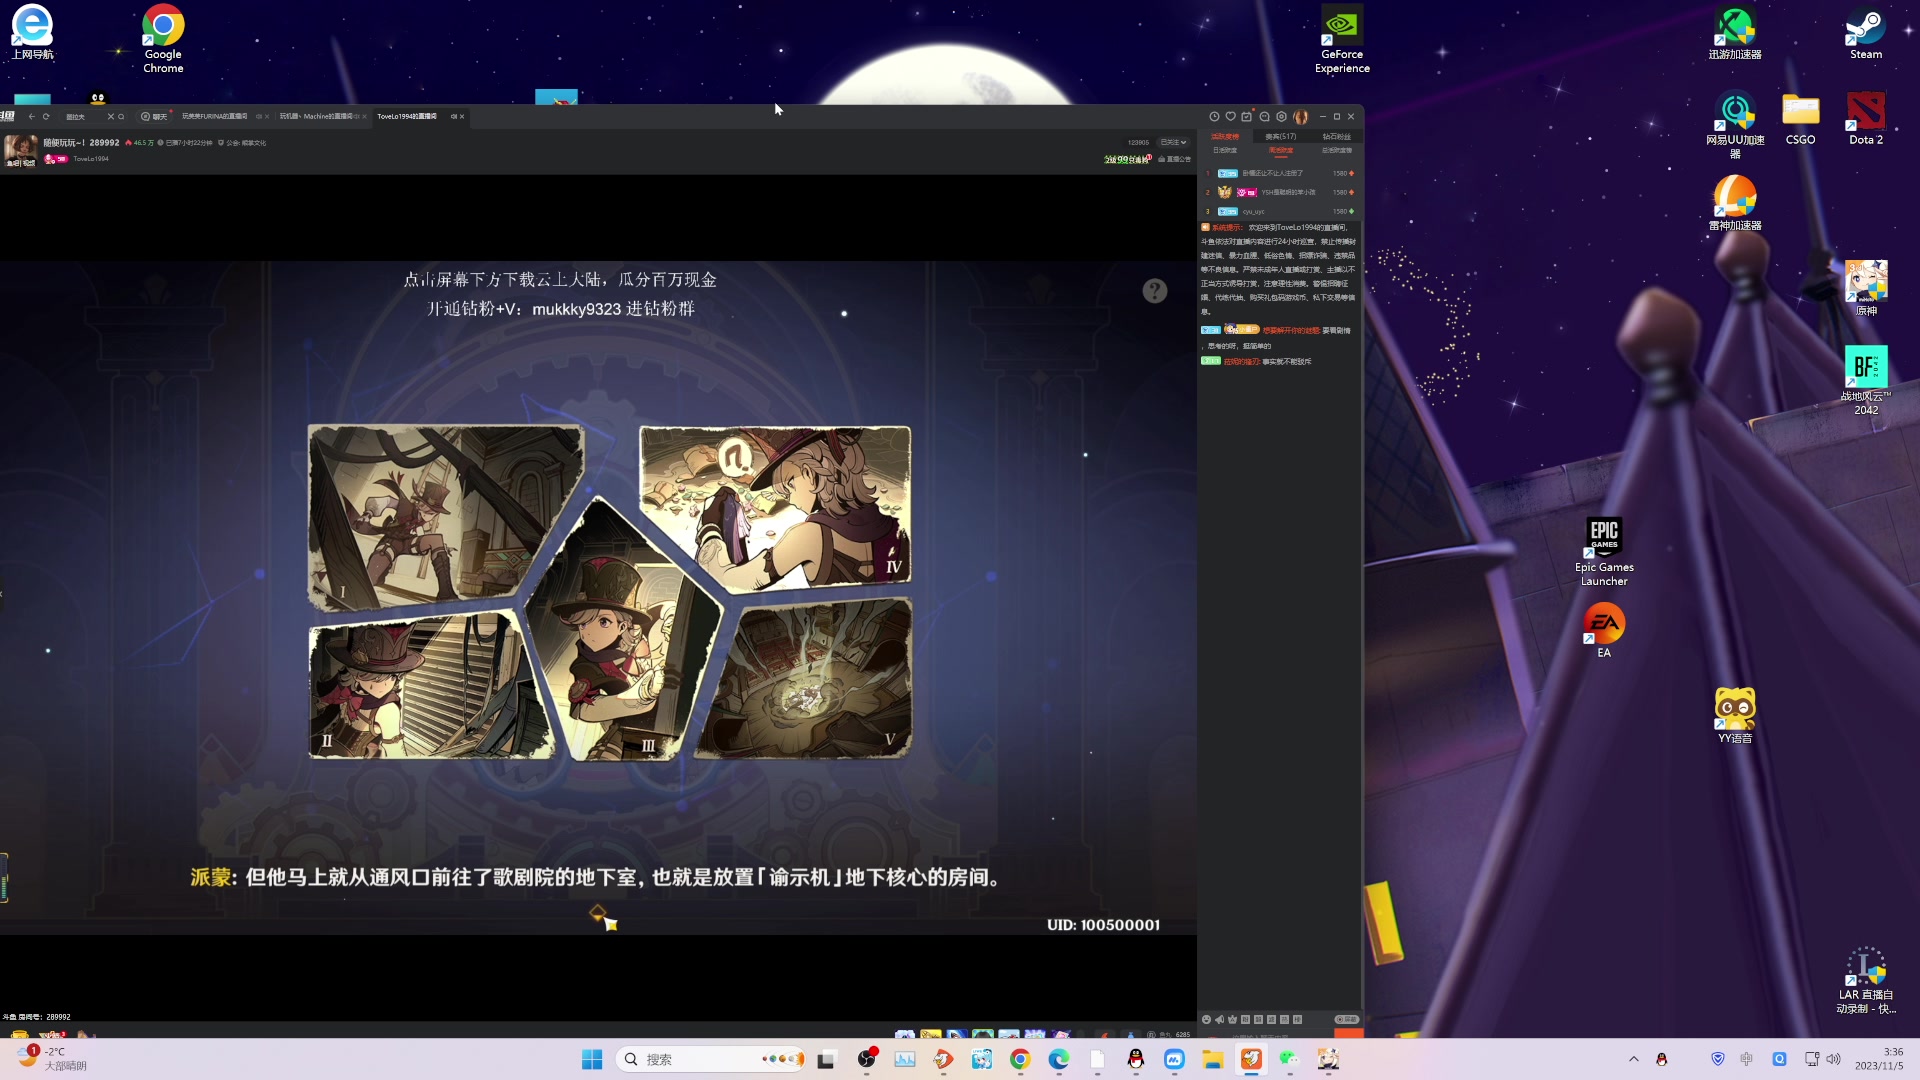1920x1080 pixels.
Task: Open QQ penguin in taskbar
Action: click(1136, 1059)
